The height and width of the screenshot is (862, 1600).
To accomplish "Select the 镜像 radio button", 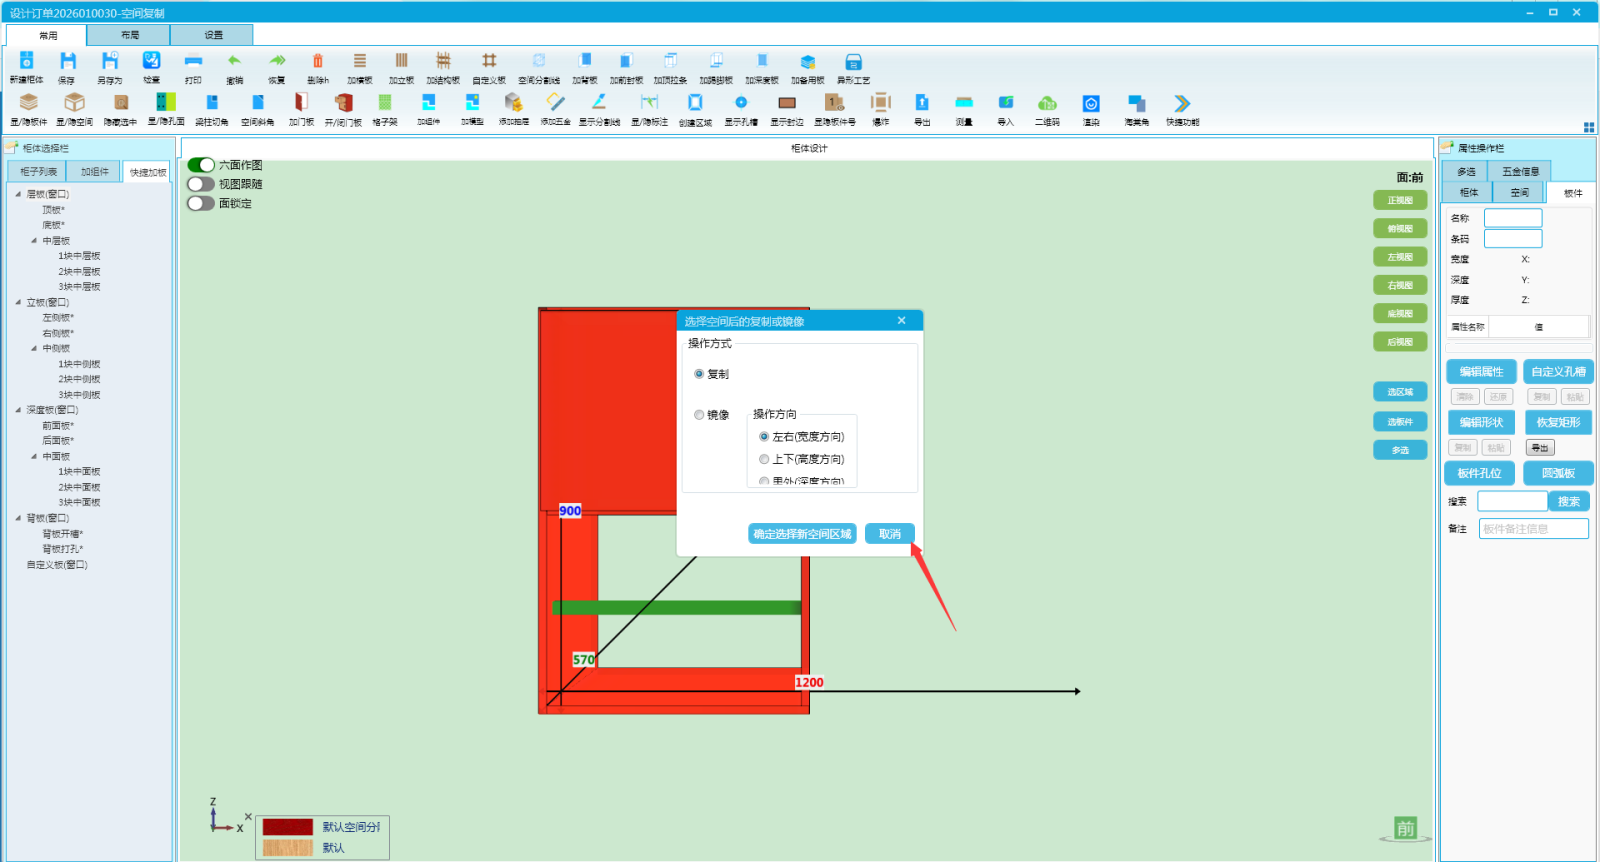I will point(699,415).
